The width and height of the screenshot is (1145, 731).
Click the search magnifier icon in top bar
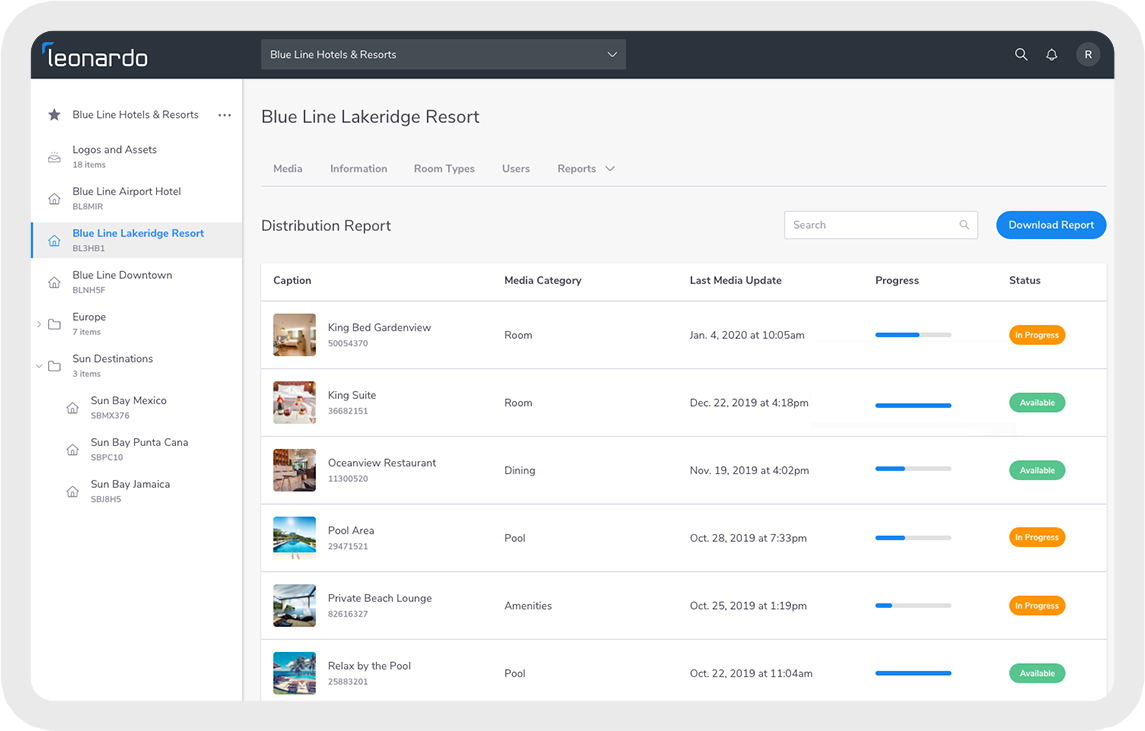(1021, 55)
